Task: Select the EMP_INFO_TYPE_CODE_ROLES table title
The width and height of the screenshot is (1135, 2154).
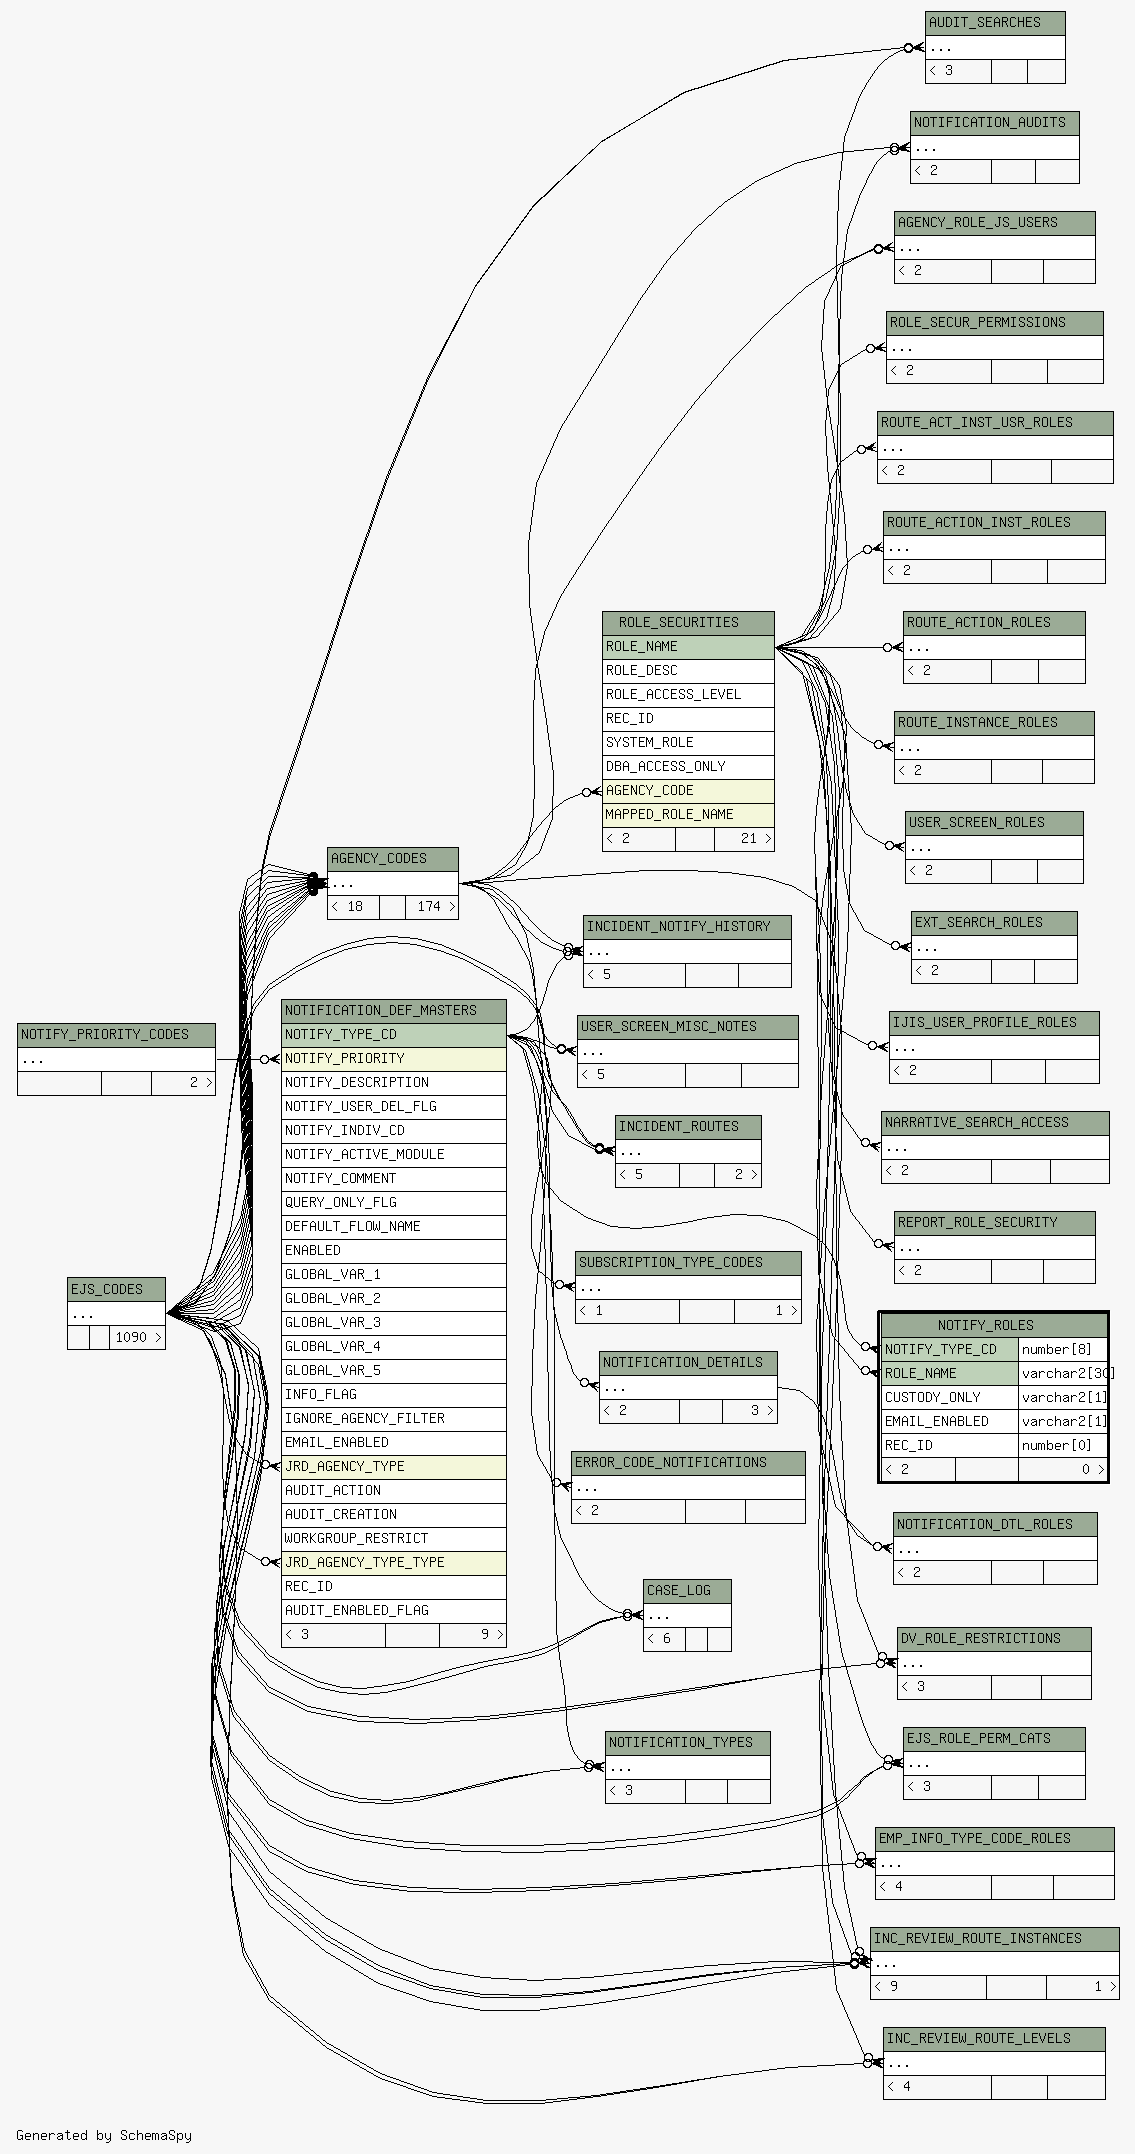Action: pyautogui.click(x=994, y=1839)
